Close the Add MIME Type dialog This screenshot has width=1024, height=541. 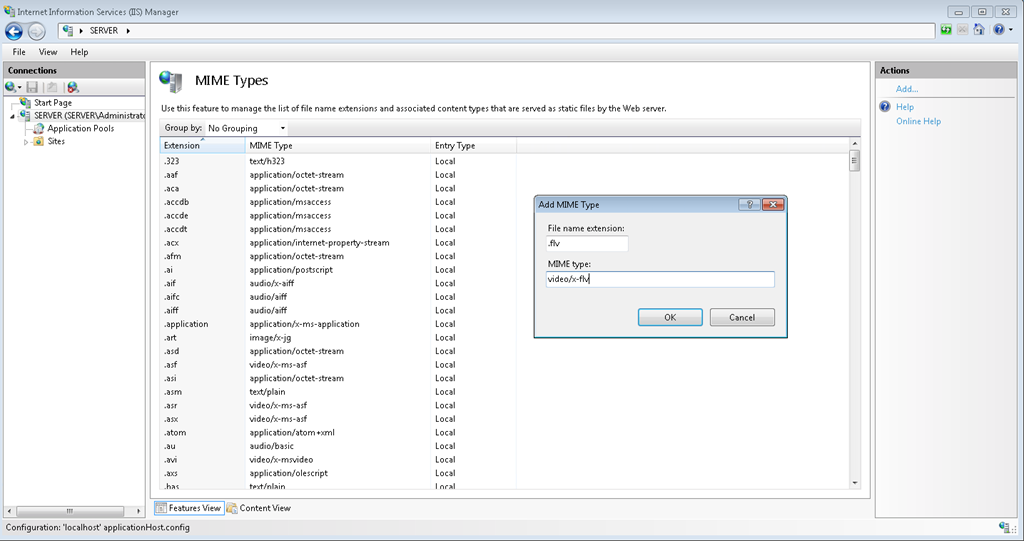click(x=773, y=205)
